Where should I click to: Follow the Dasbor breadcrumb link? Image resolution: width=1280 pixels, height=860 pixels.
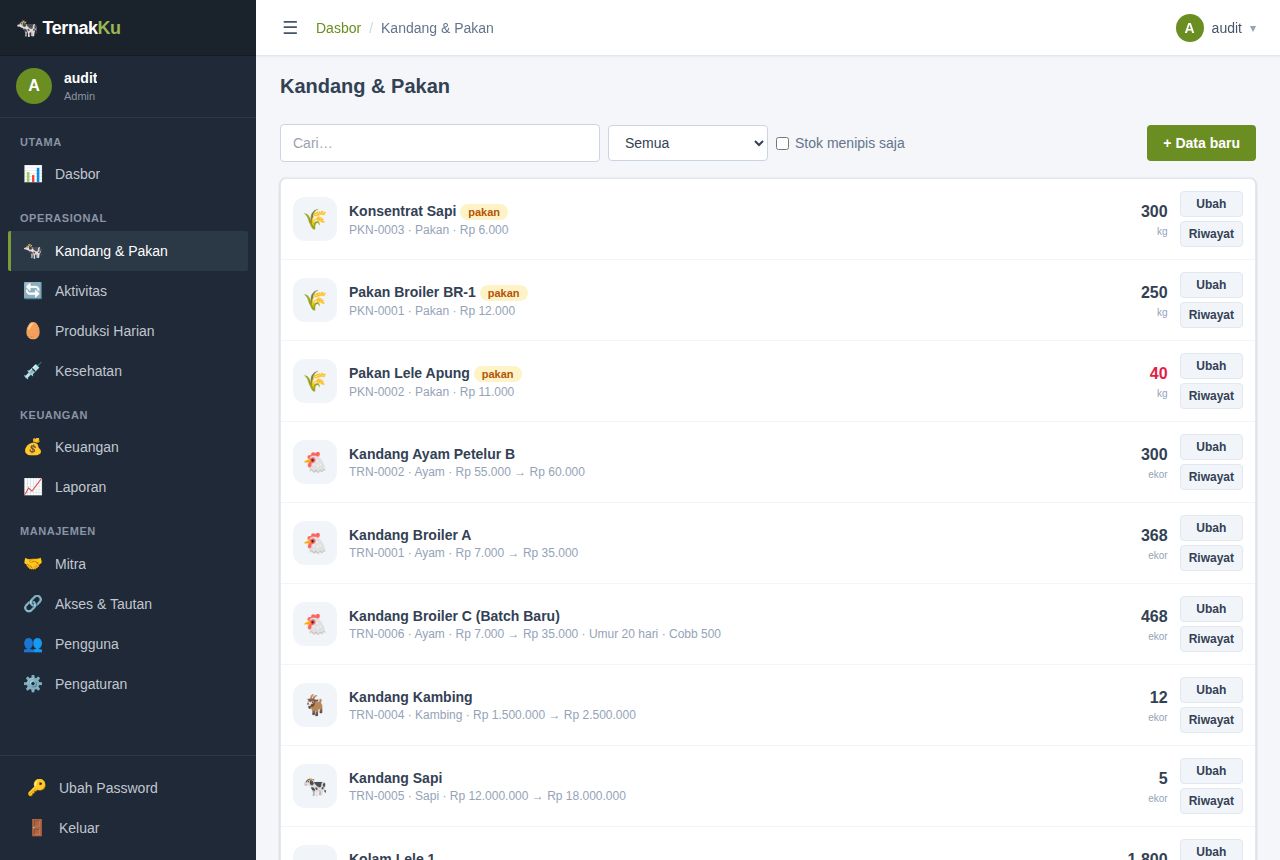pyautogui.click(x=338, y=28)
